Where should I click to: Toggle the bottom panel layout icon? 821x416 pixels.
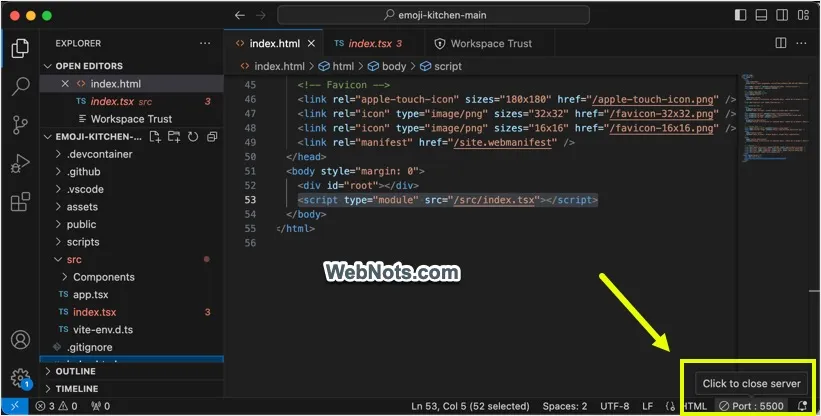click(760, 16)
